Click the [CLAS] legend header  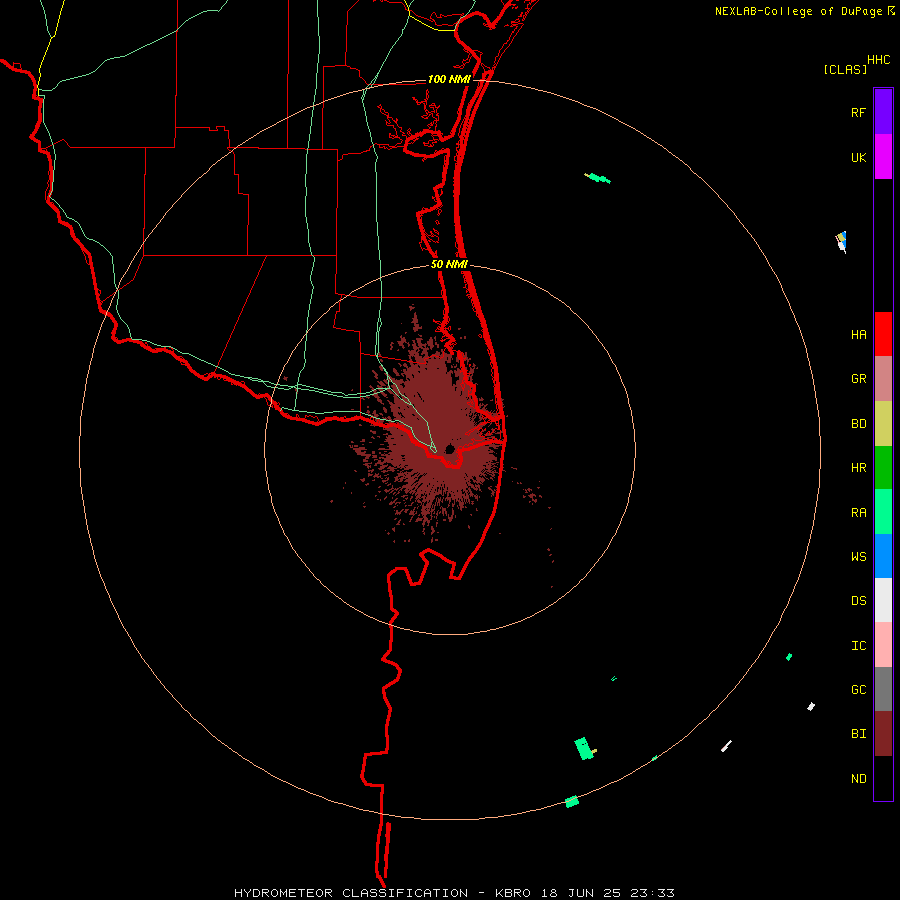845,69
